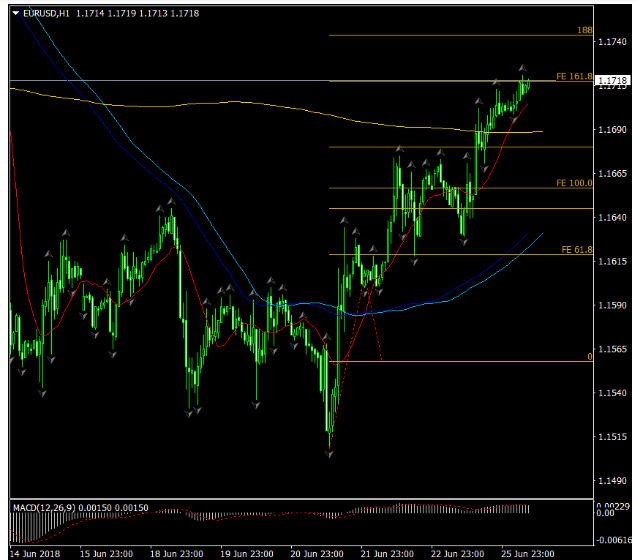The width and height of the screenshot is (636, 560).
Task: Click the 188 Fibonacci level label
Action: pos(585,31)
